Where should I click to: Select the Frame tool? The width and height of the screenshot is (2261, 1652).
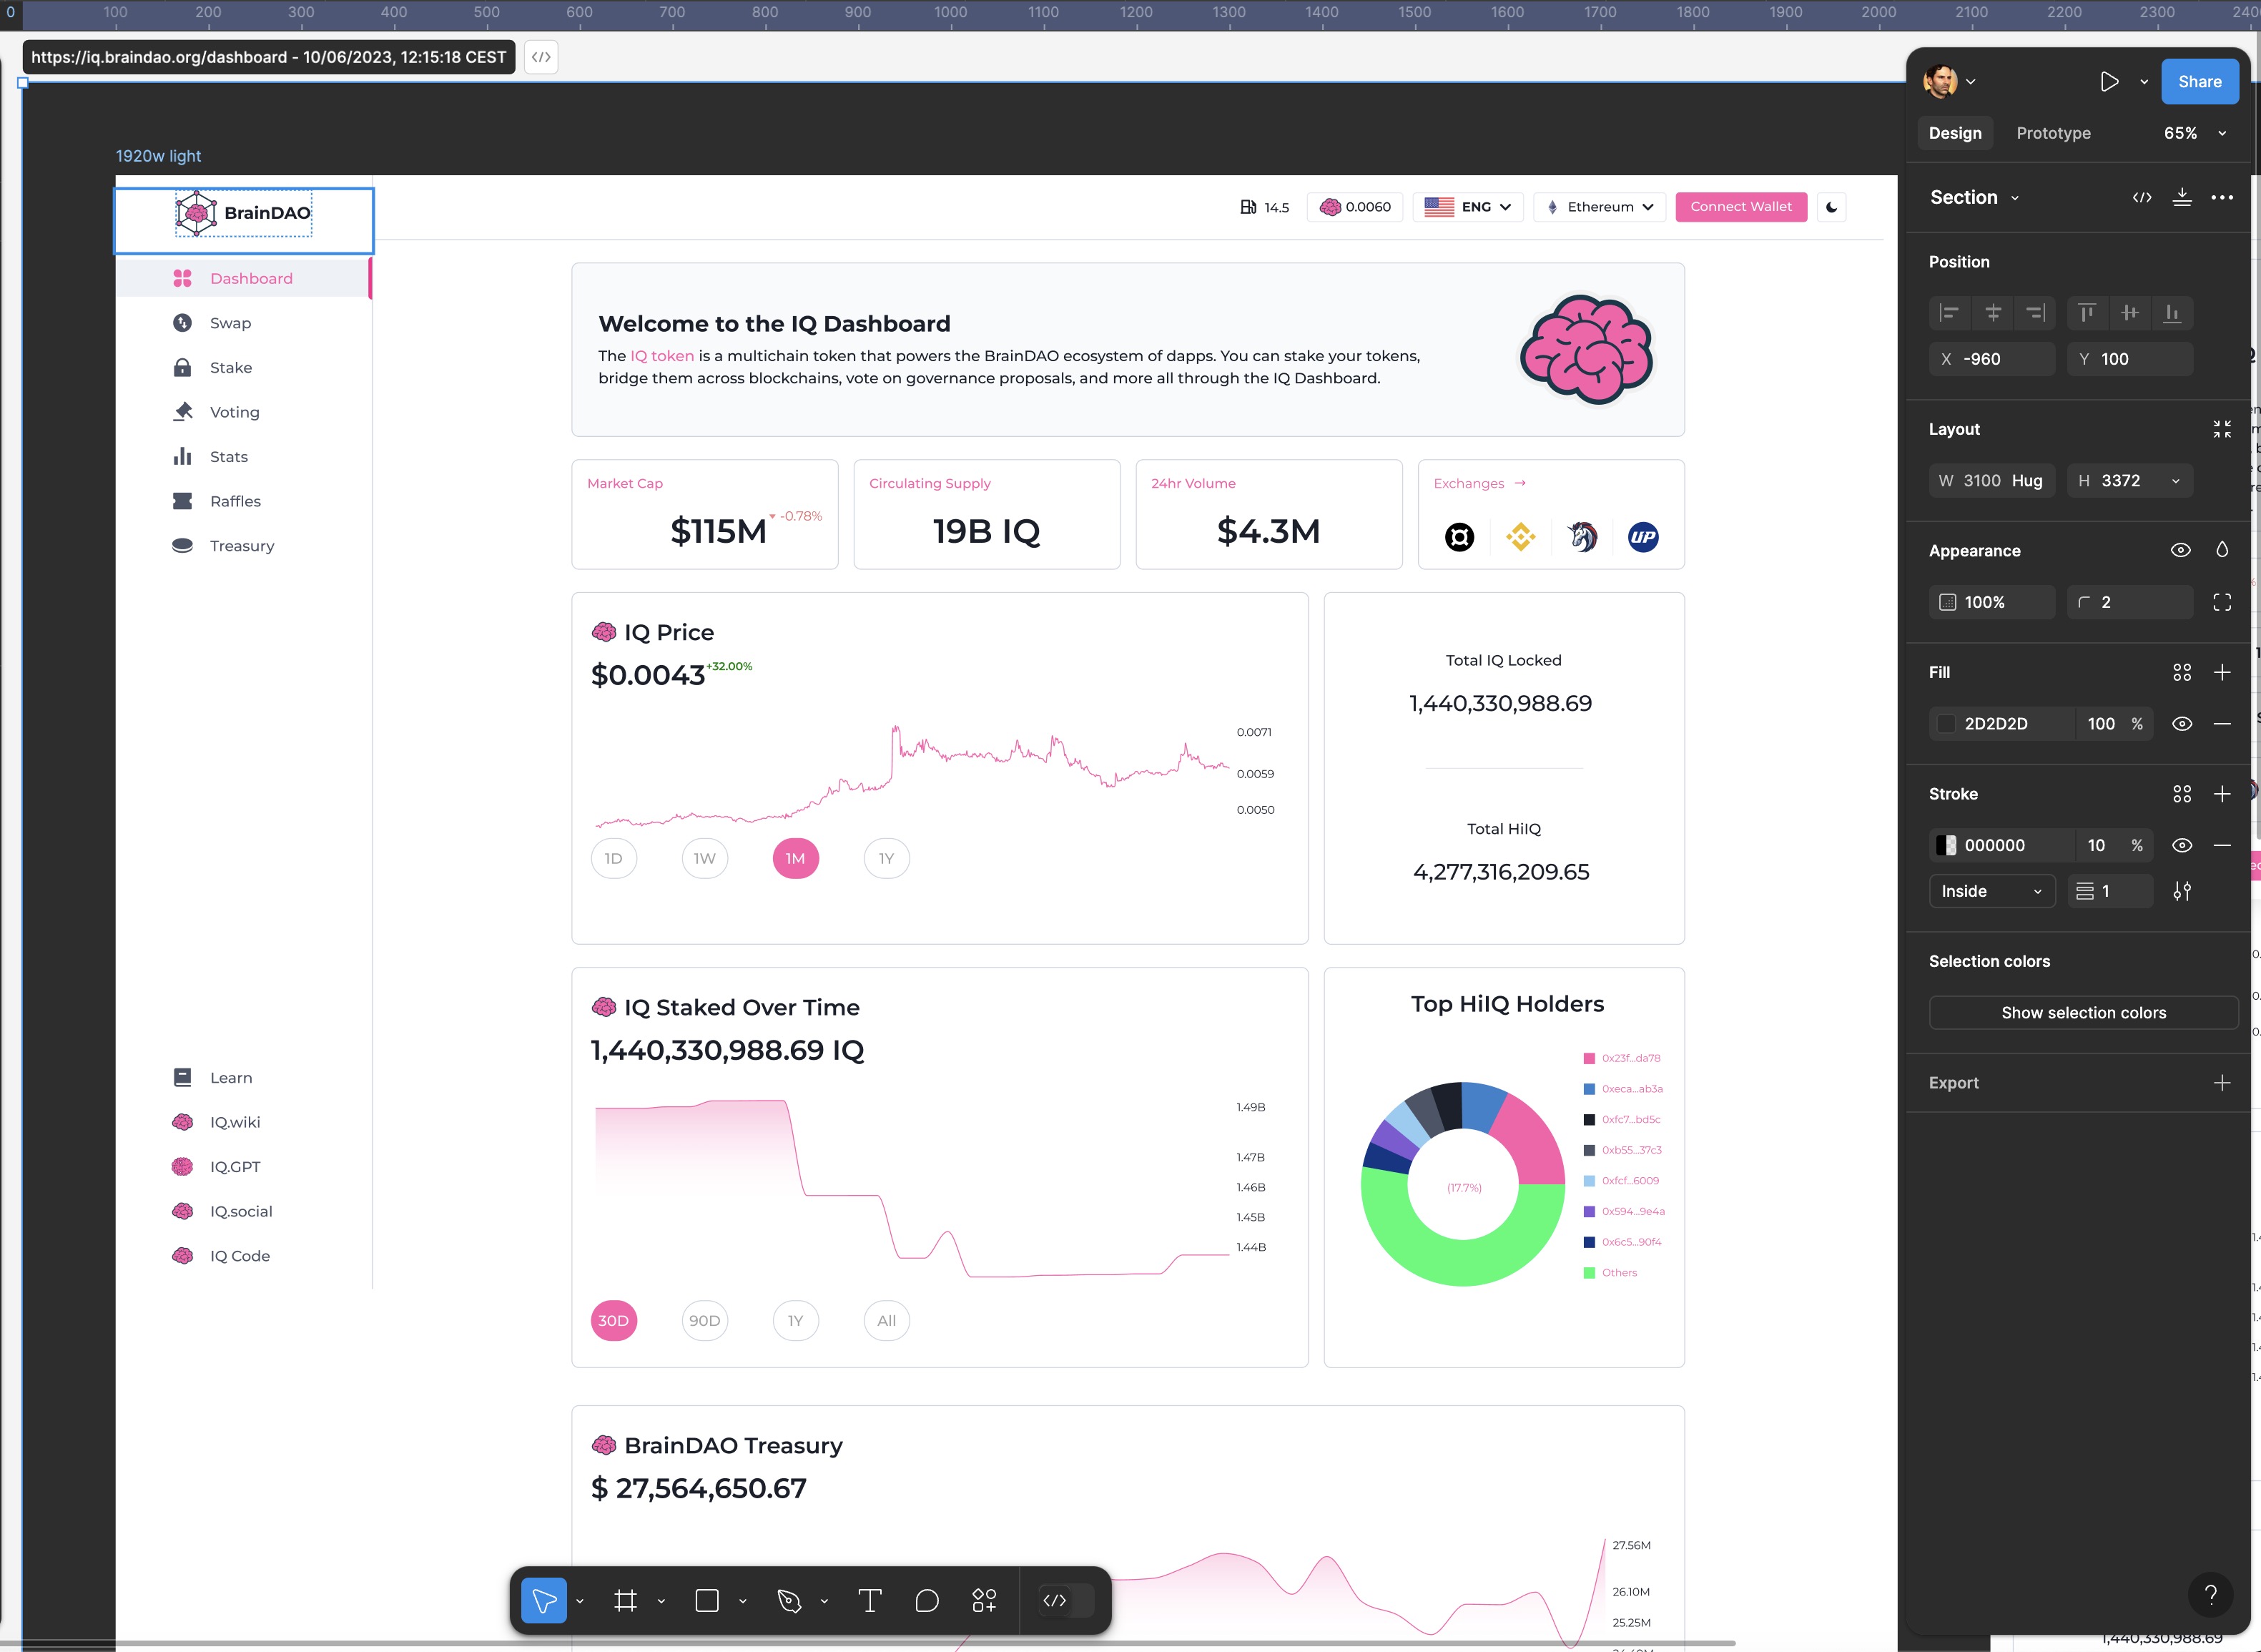(x=626, y=1601)
